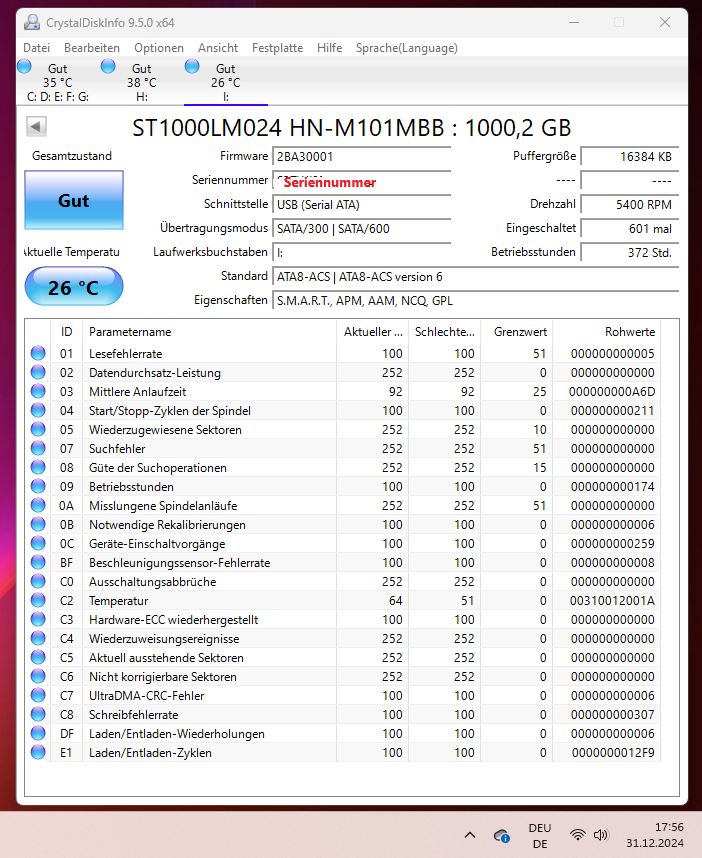This screenshot has height=858, width=702.
Task: Show hidden tray icons chevron
Action: 469,835
